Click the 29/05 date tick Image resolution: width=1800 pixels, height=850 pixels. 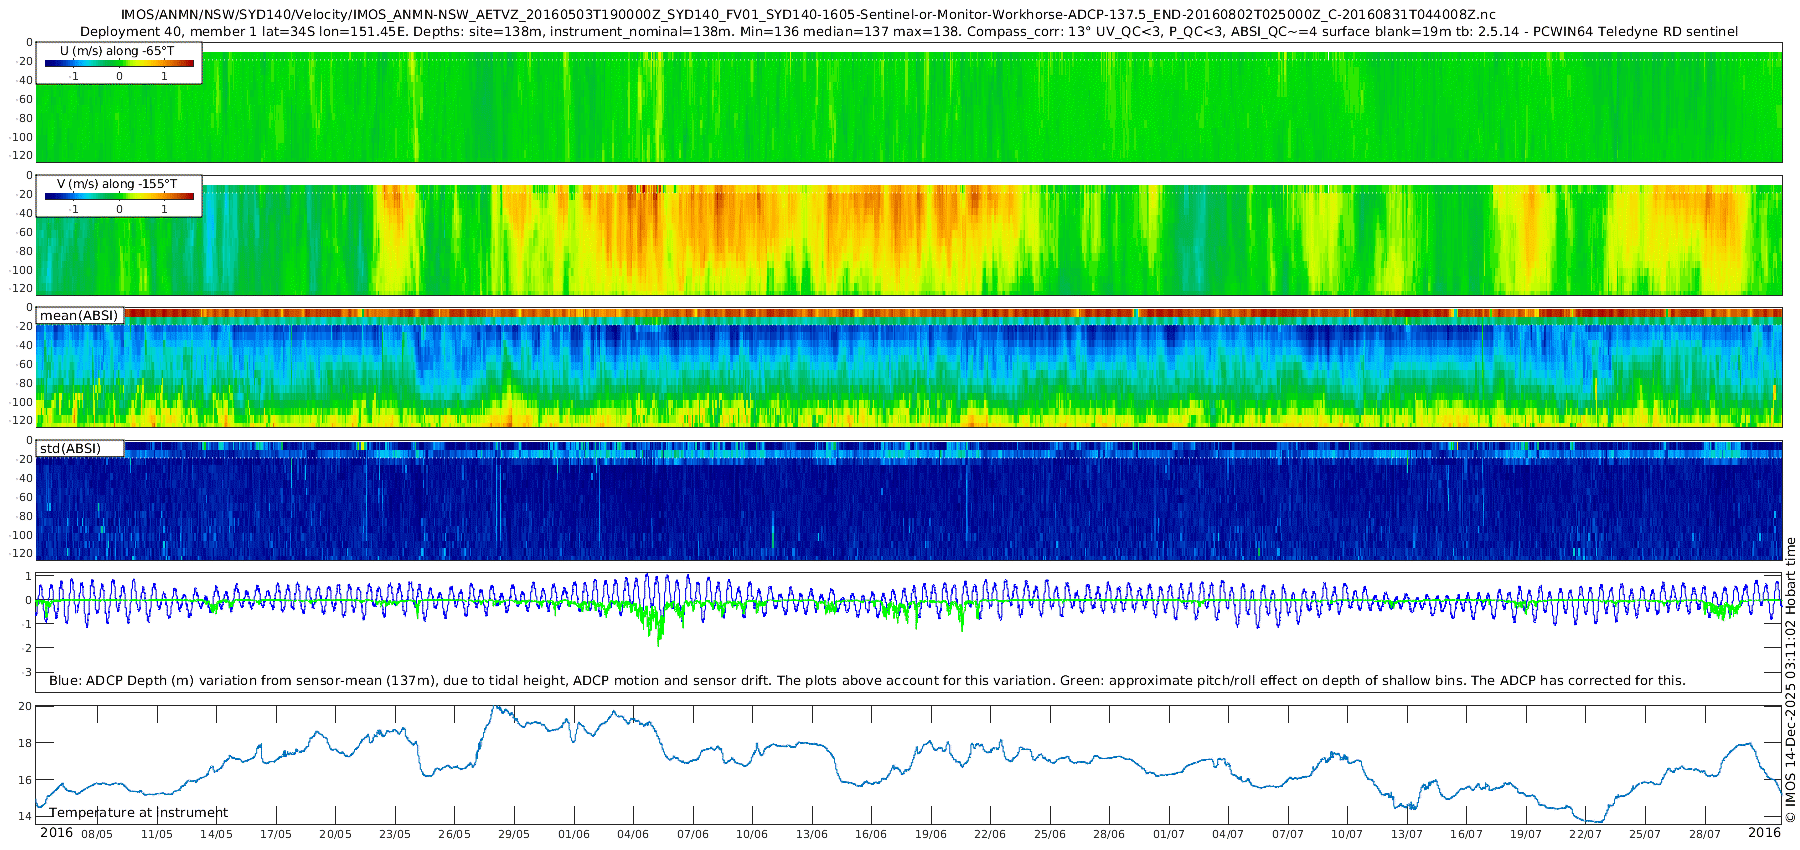pos(514,834)
